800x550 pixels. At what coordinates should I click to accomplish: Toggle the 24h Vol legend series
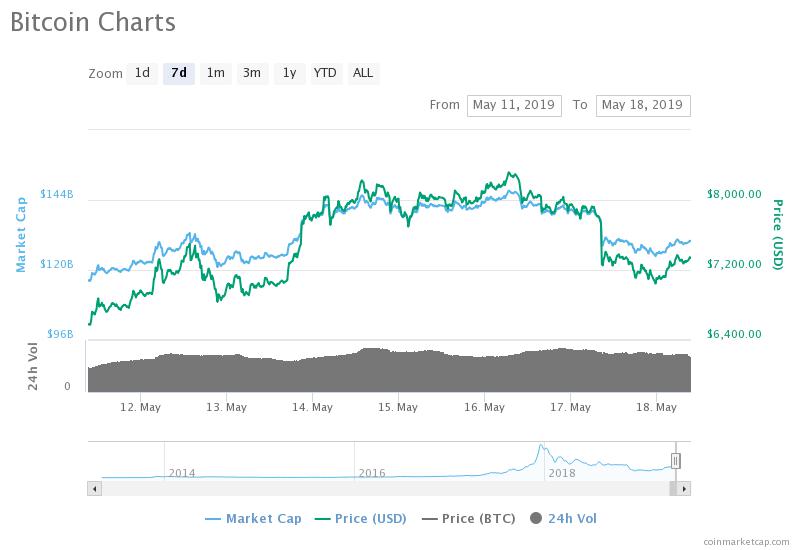(x=563, y=519)
